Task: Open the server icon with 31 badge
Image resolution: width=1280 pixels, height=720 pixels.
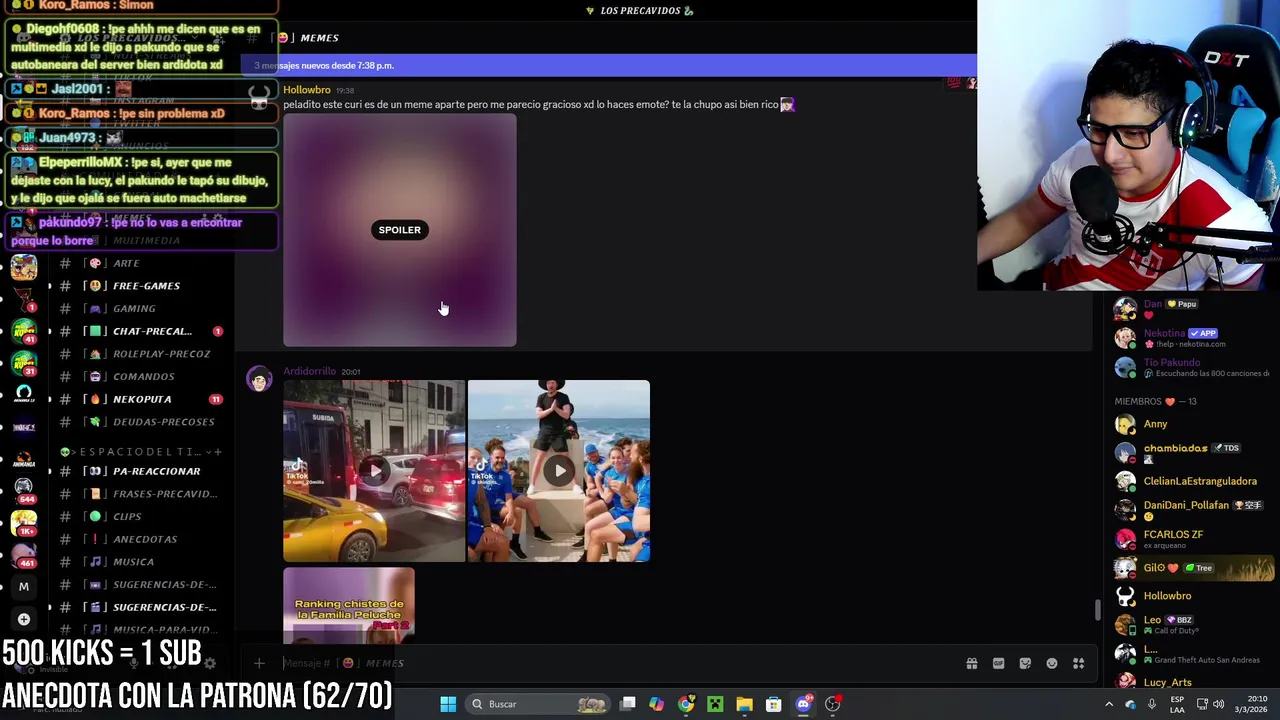Action: click(x=24, y=362)
